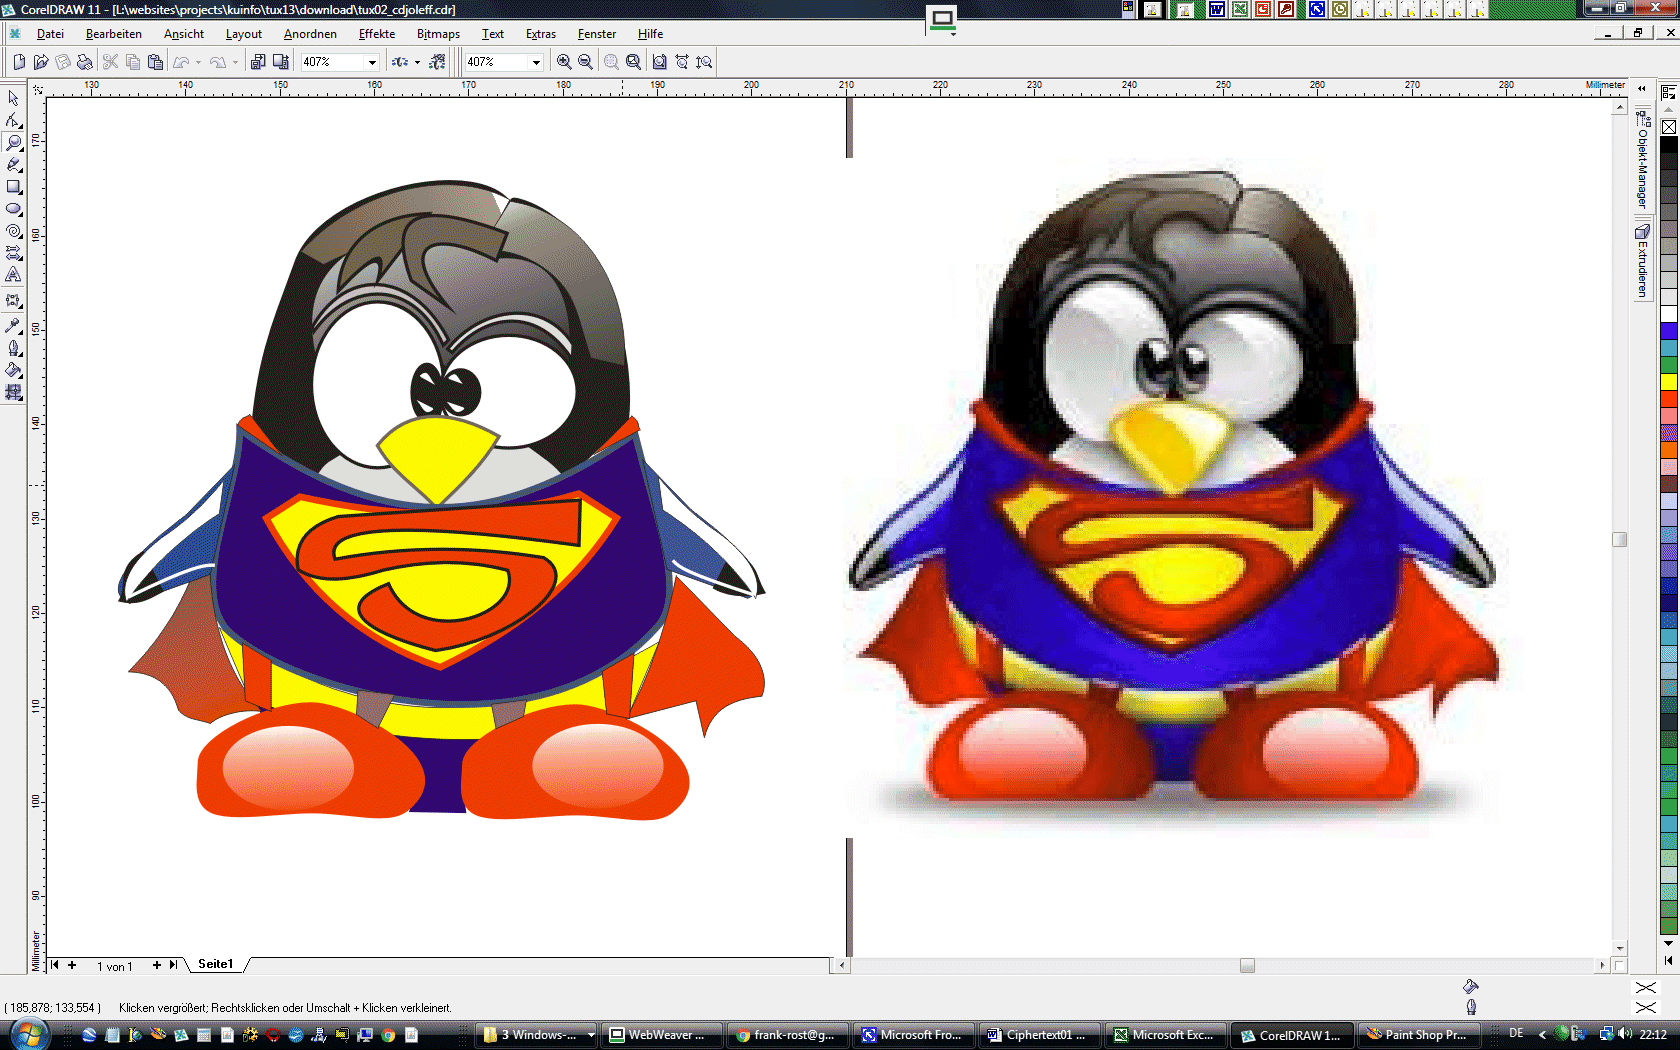Open the zoom toolbar 407% level dropdown
The width and height of the screenshot is (1680, 1050).
[536, 62]
